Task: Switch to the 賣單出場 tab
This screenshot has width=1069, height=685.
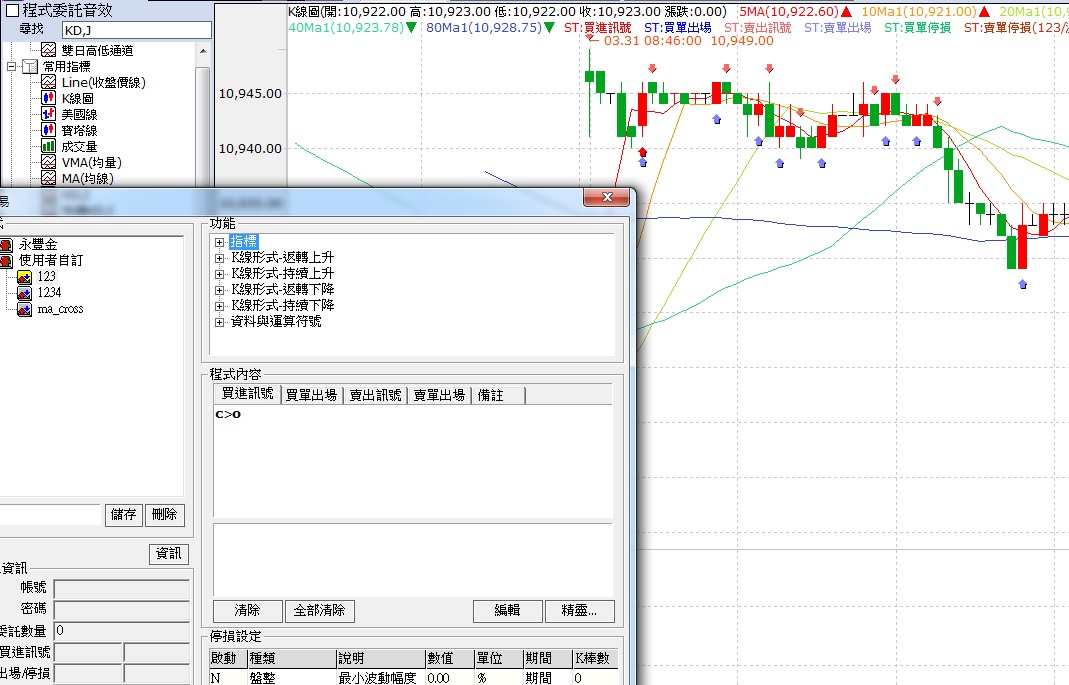Action: (x=439, y=395)
